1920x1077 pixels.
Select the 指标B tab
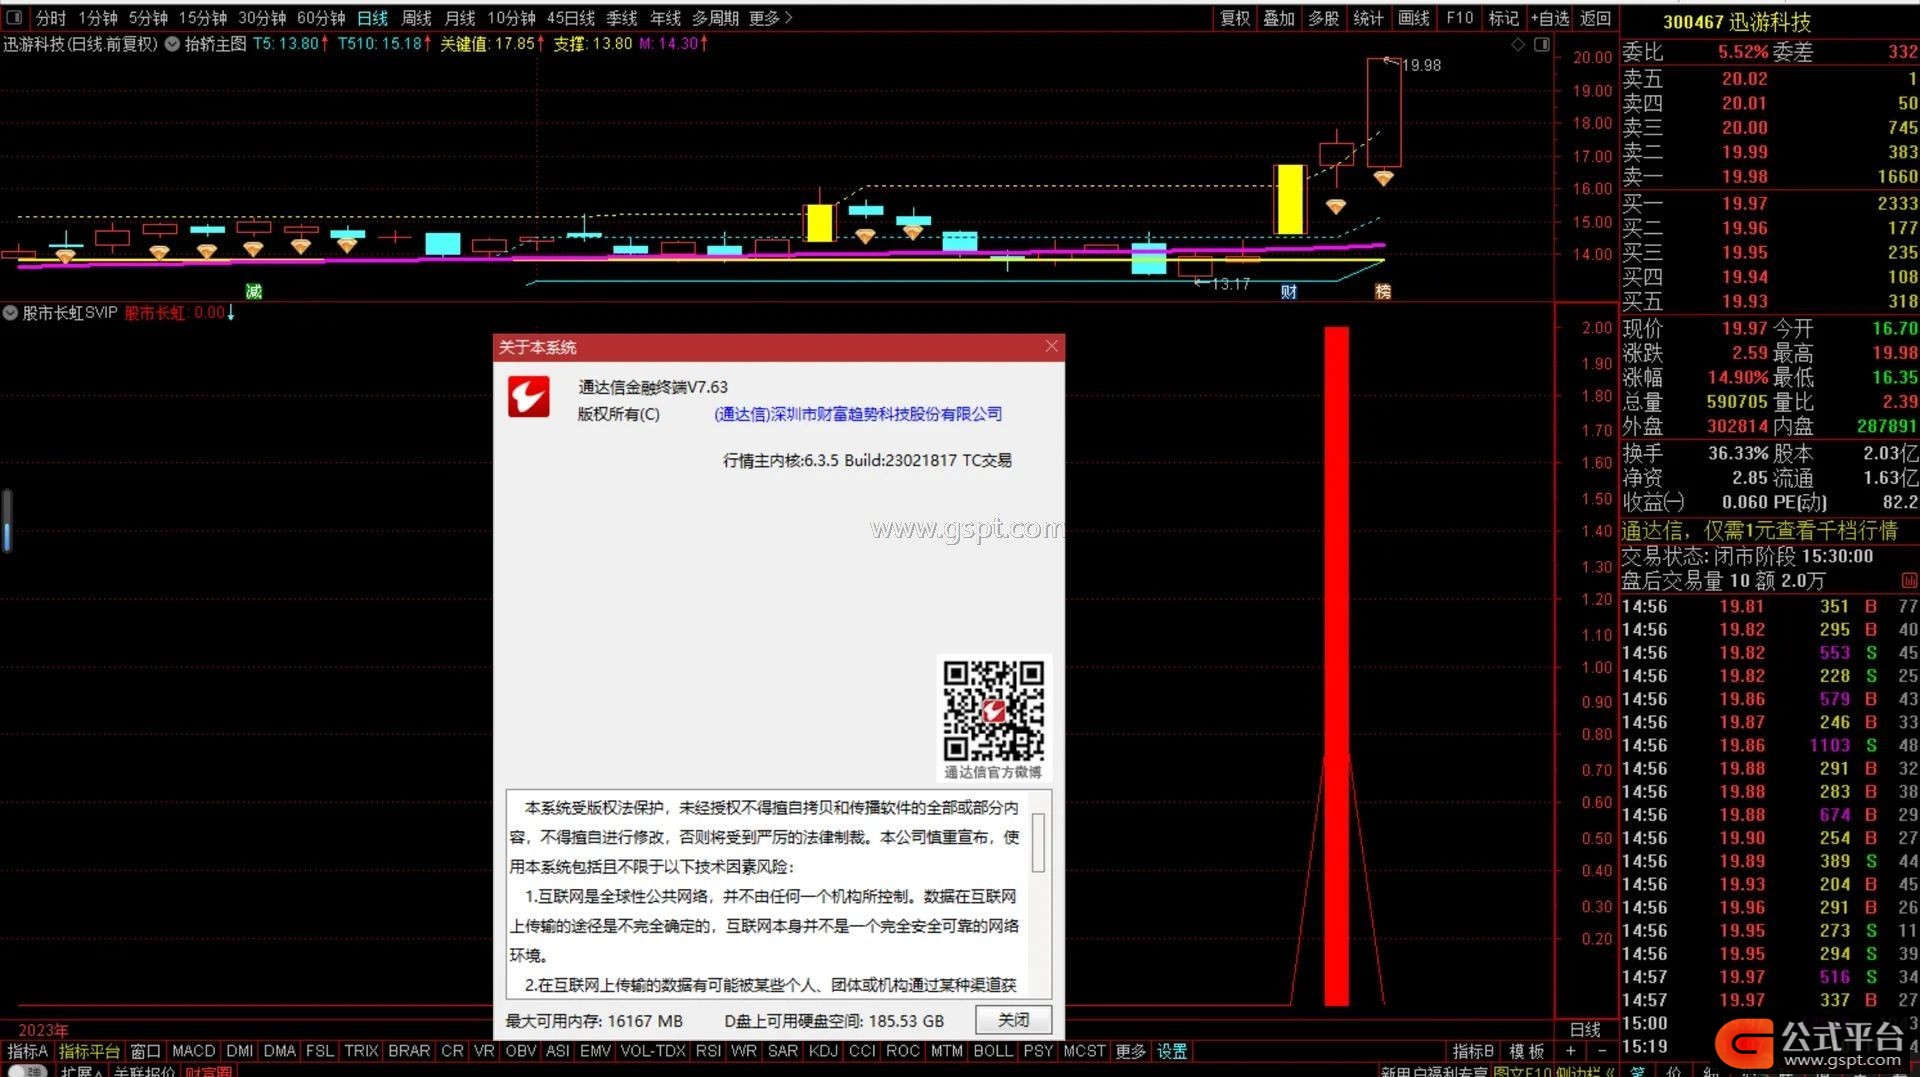pos(1473,1051)
